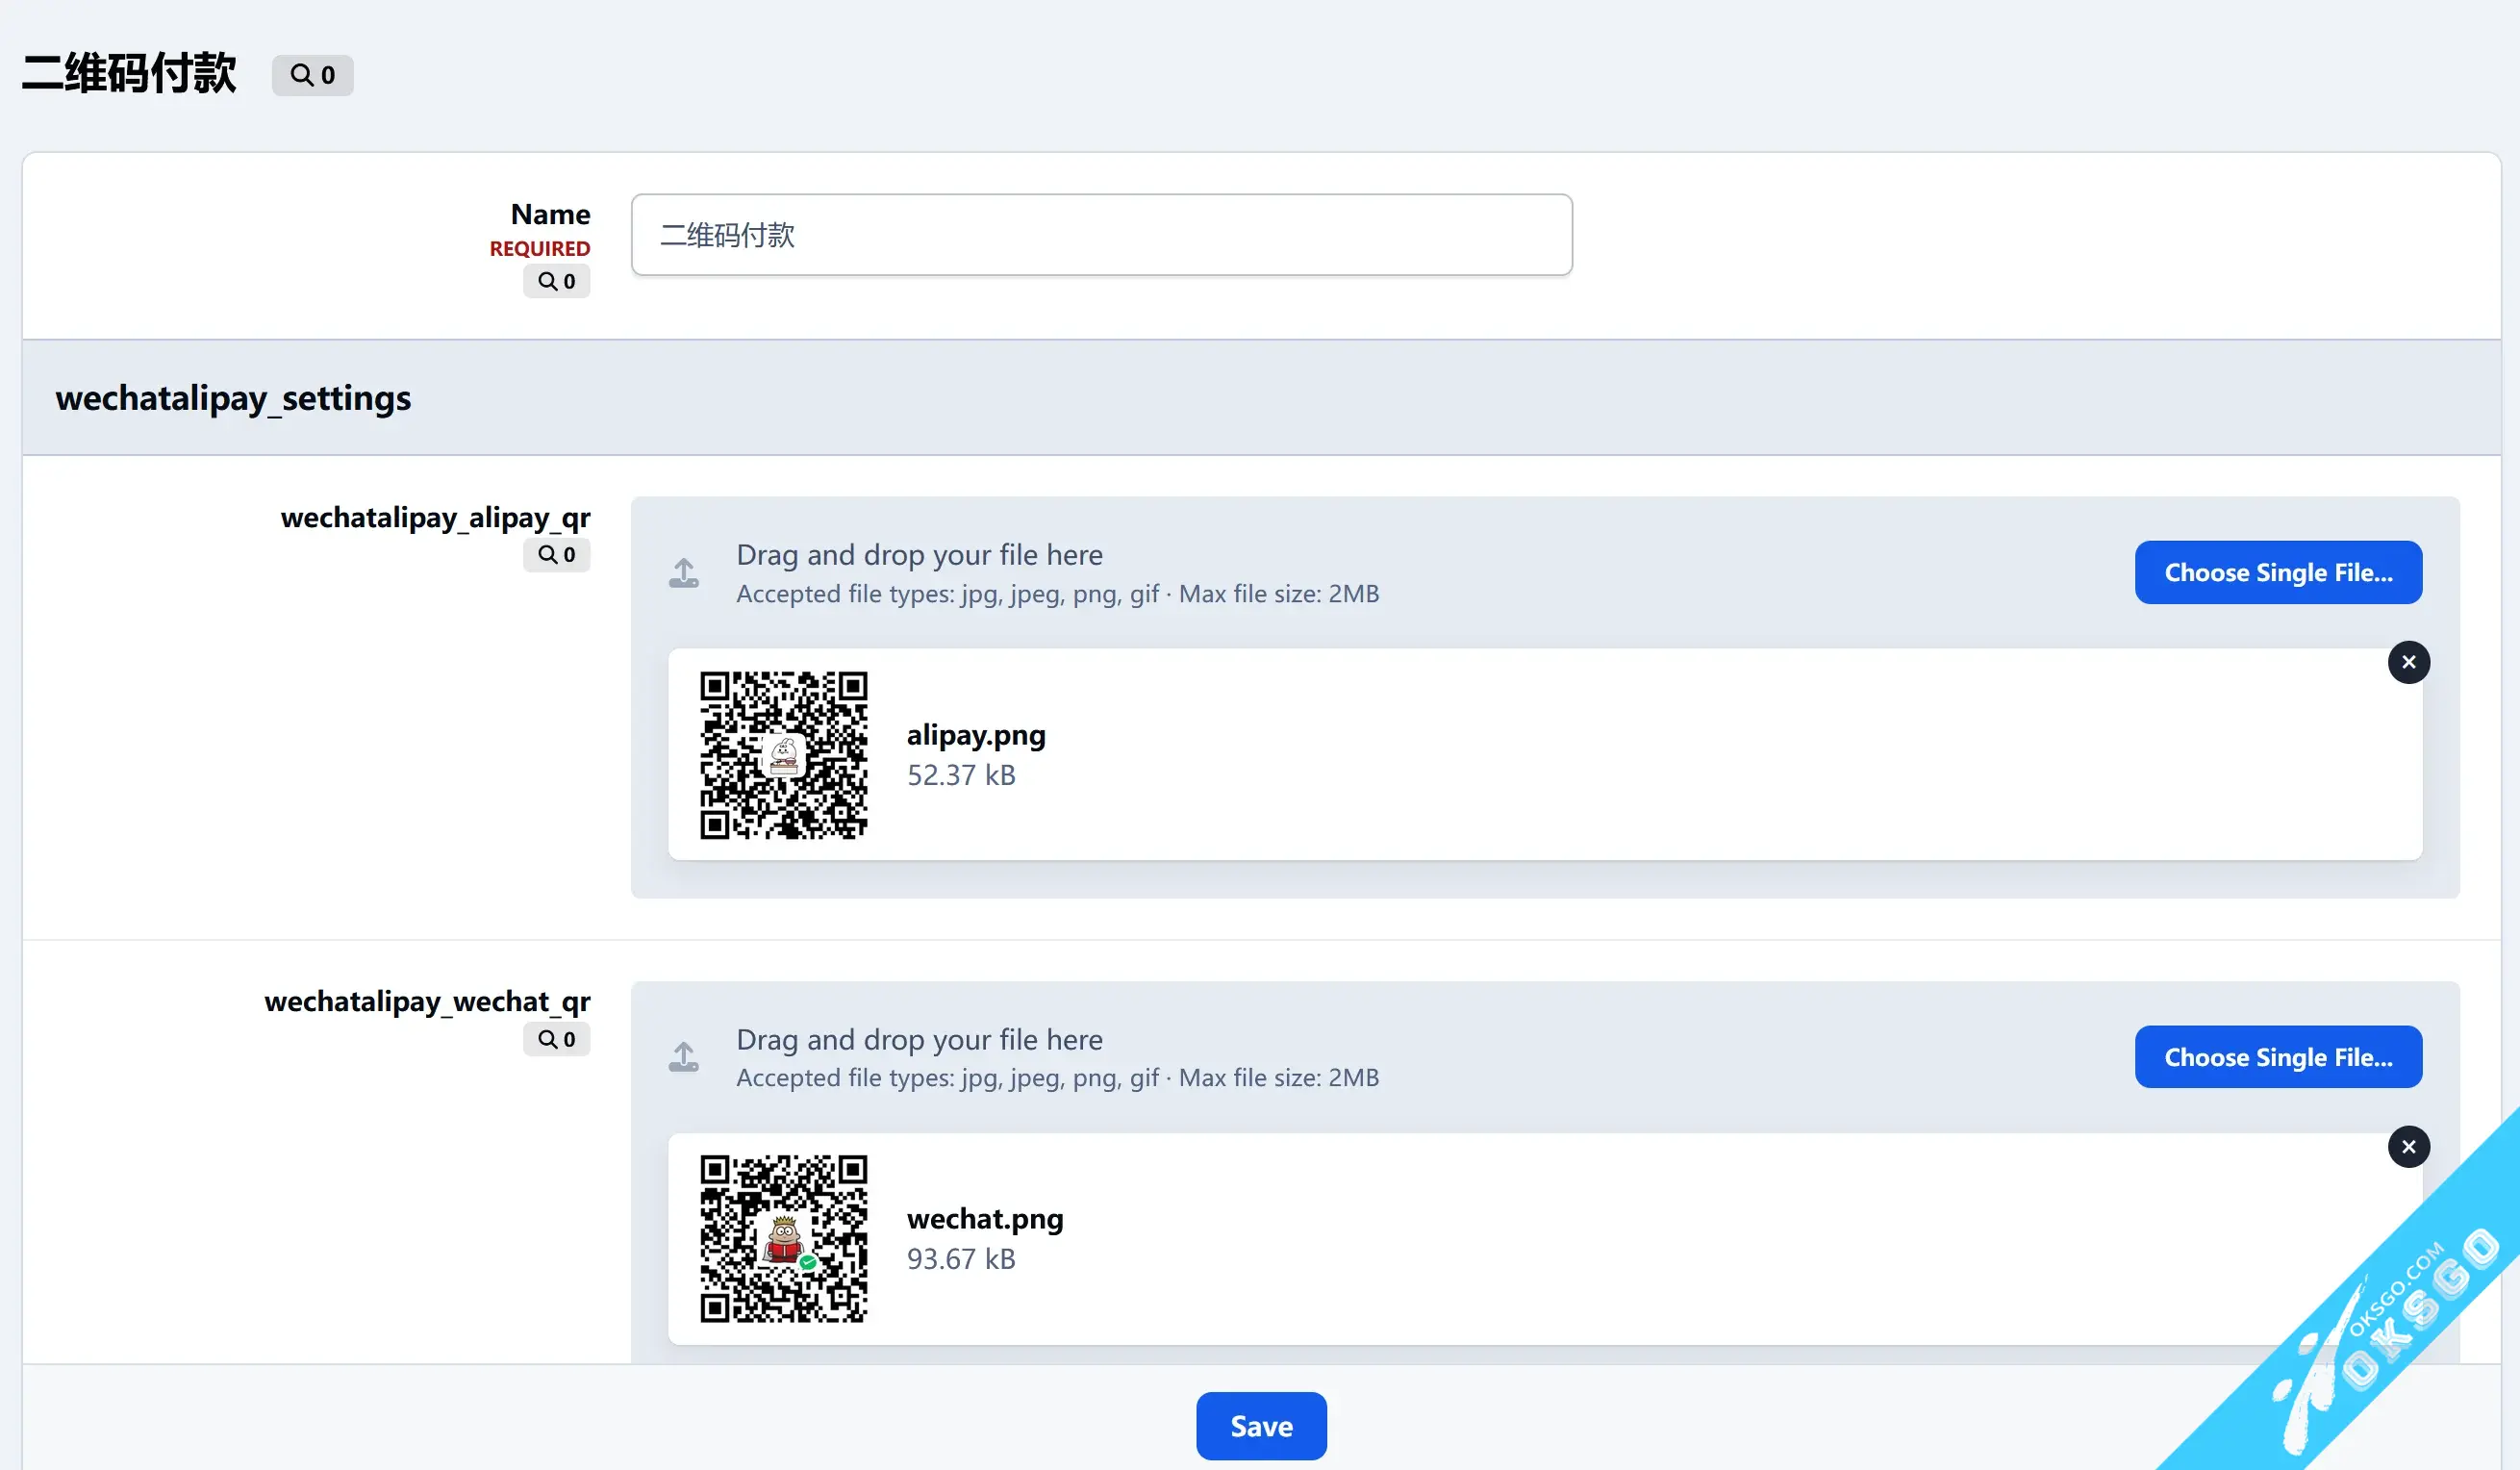Click the 93.67 kB file size

point(961,1259)
